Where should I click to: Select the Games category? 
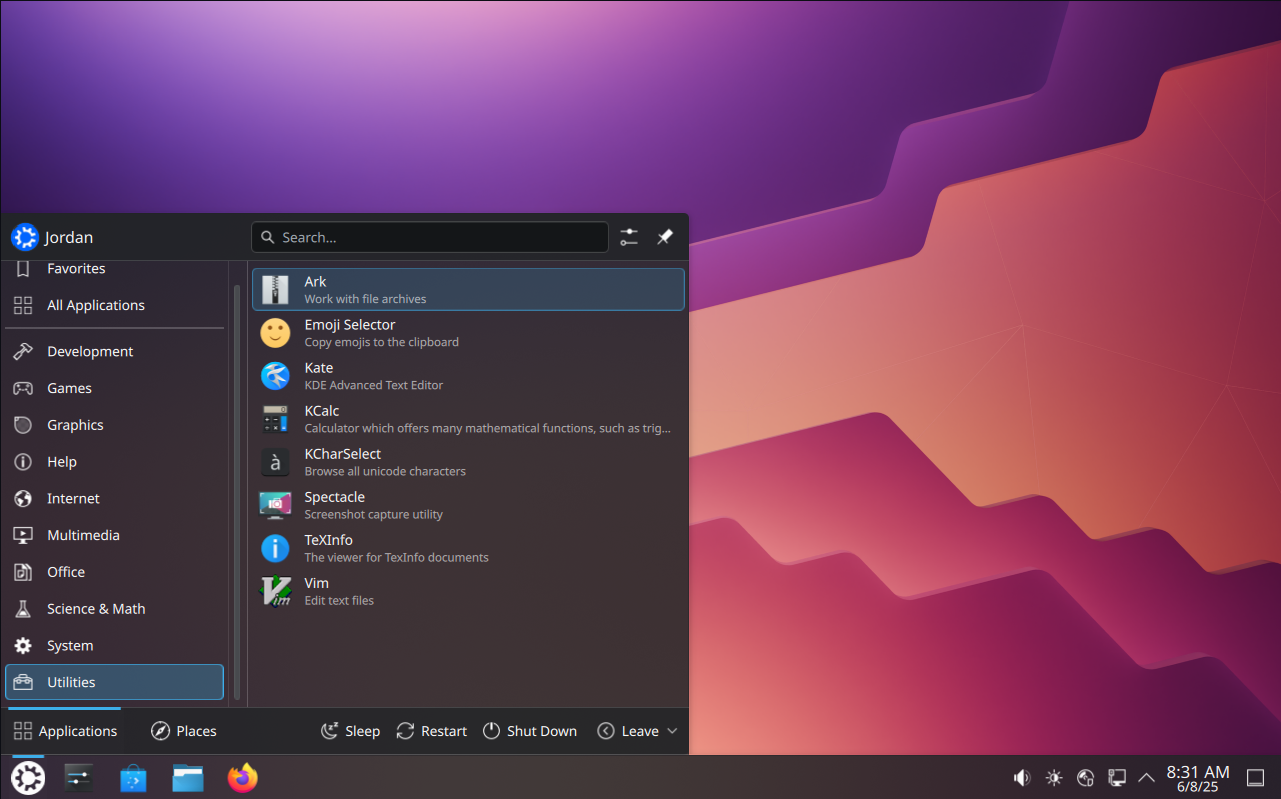(x=114, y=388)
